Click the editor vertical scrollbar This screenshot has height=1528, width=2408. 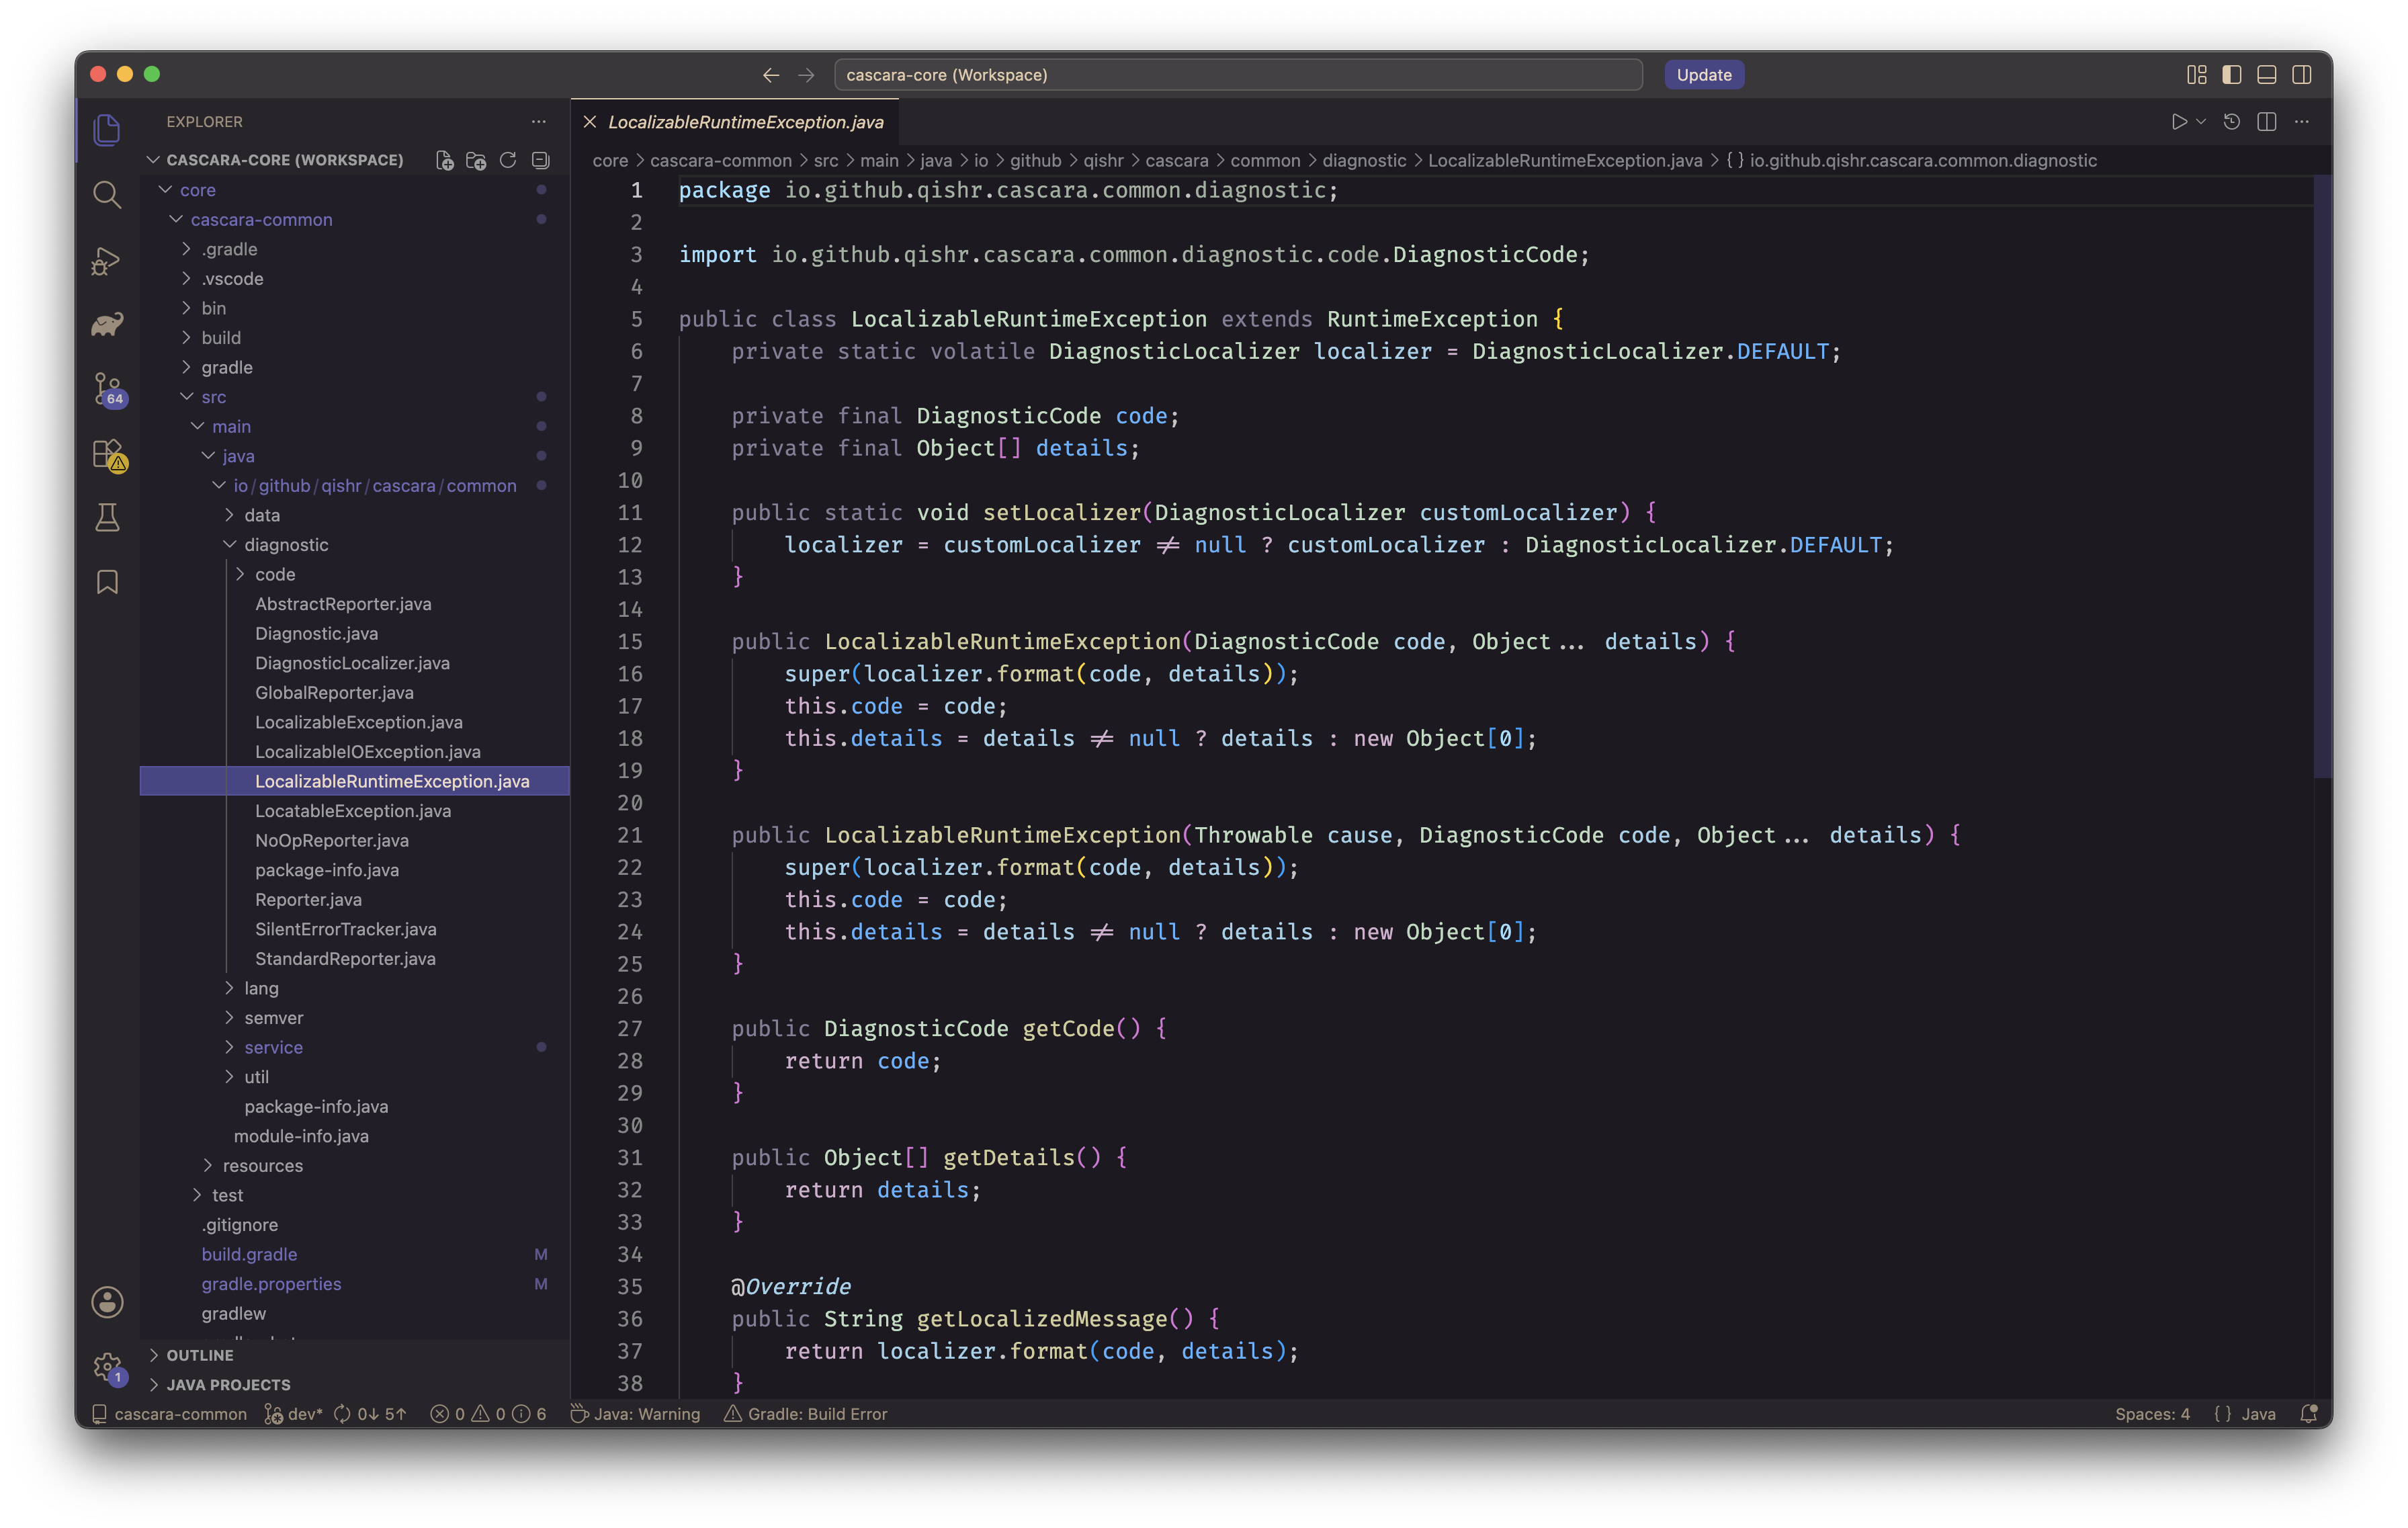pyautogui.click(x=2322, y=477)
